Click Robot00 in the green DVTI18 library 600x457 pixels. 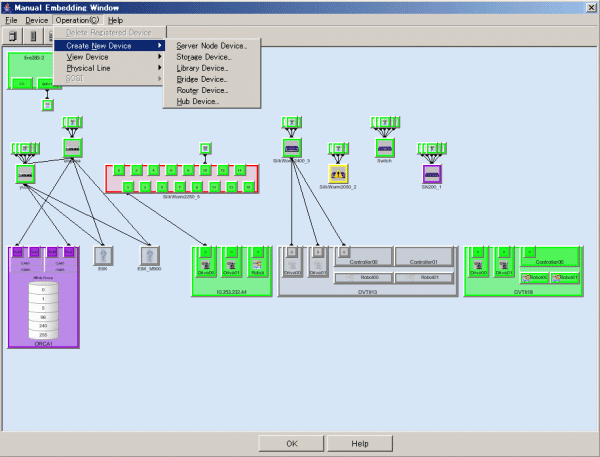pos(535,277)
